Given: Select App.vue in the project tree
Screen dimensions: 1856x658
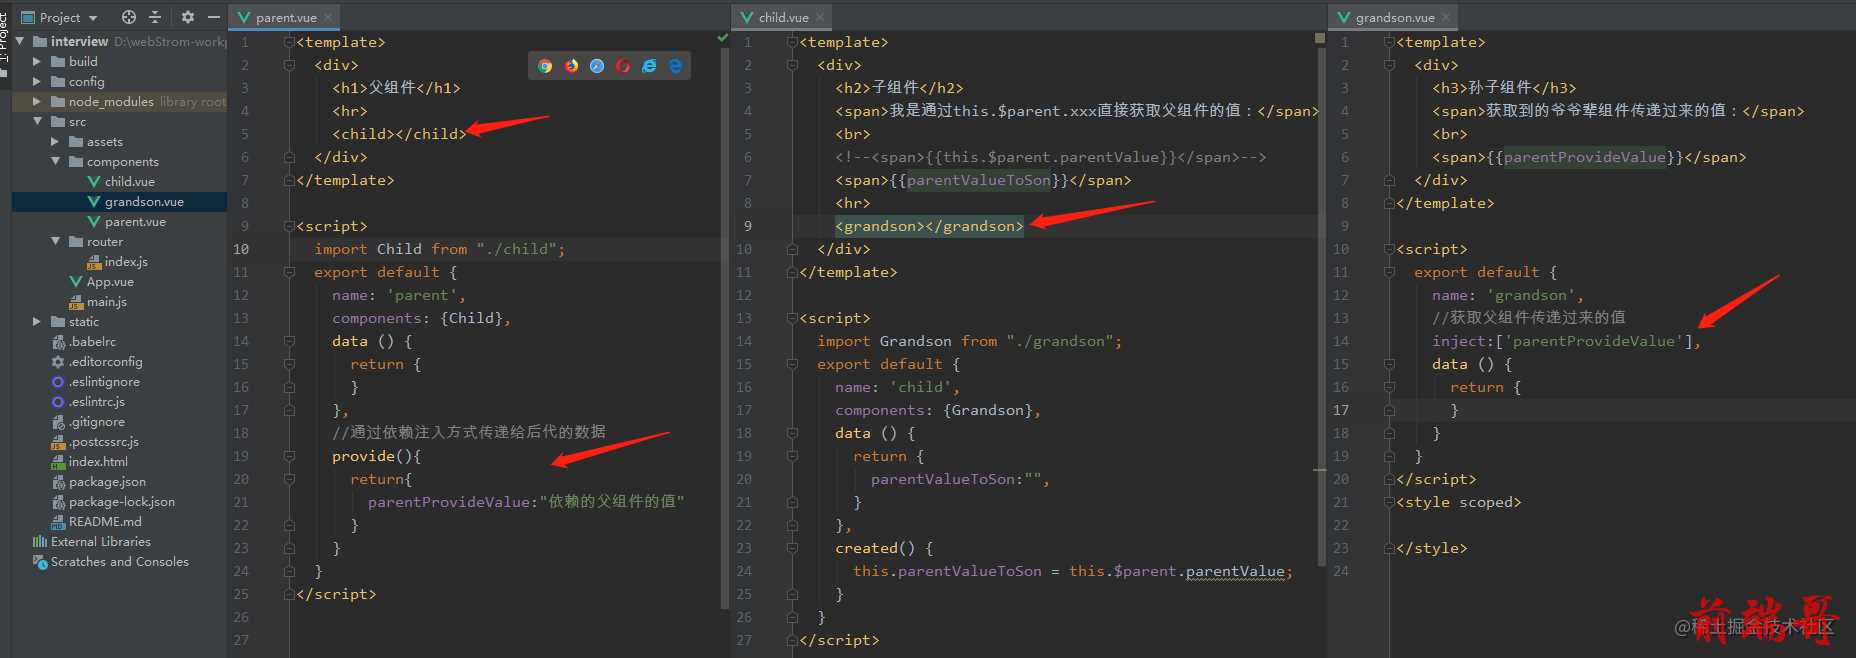Looking at the screenshot, I should [x=110, y=281].
